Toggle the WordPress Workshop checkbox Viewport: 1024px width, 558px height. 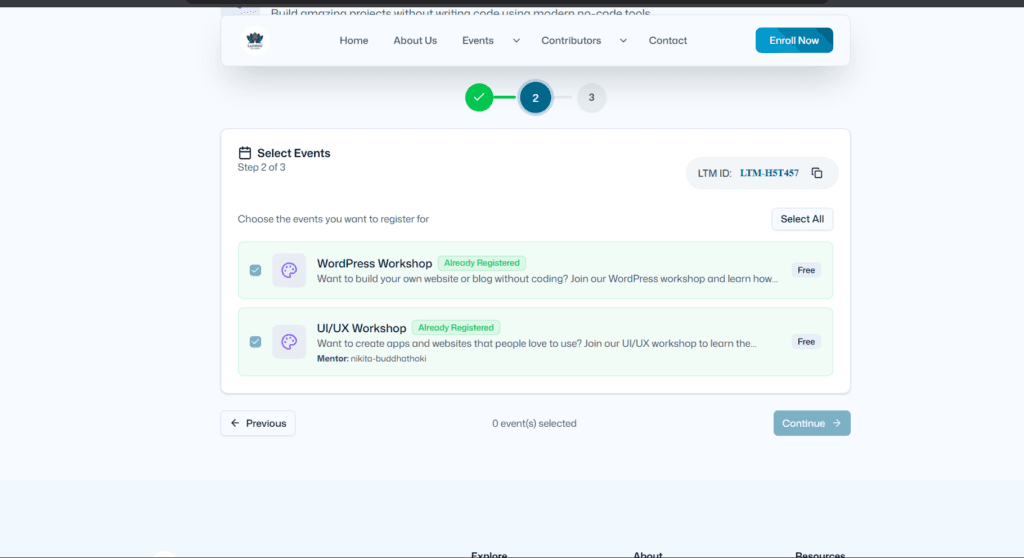click(x=255, y=270)
